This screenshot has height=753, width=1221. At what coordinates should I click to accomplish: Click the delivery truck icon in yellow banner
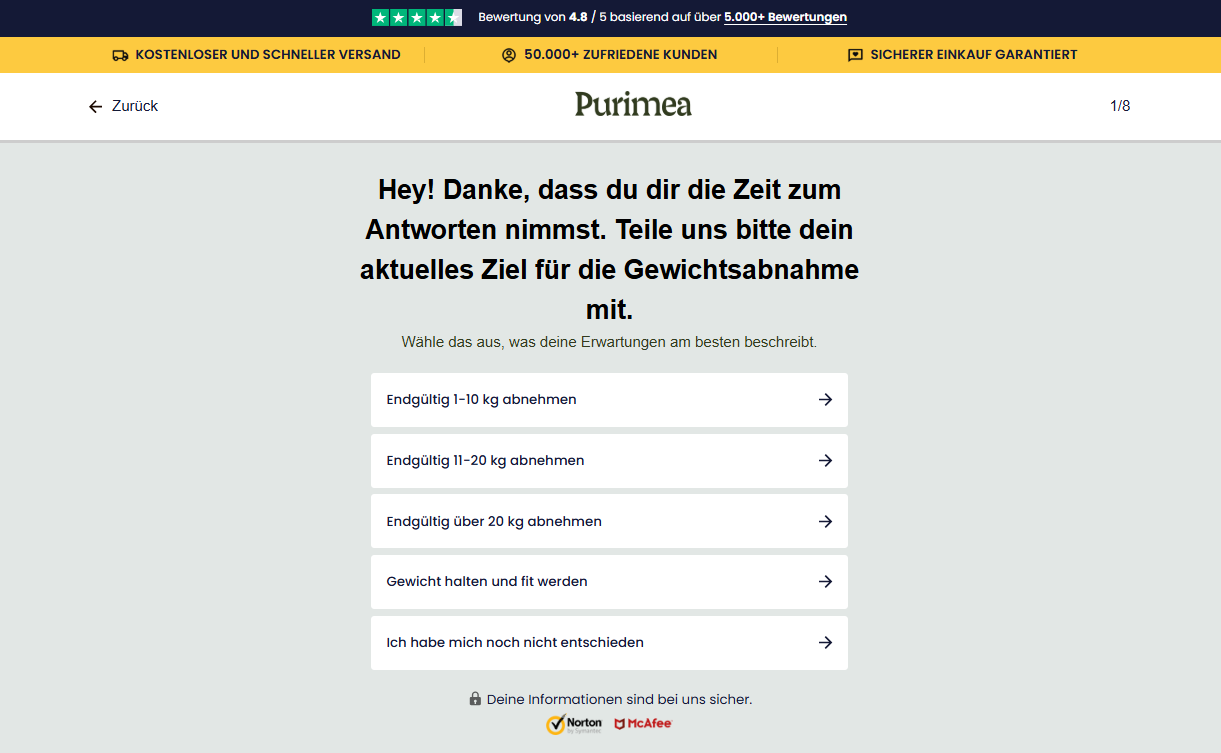click(x=120, y=55)
